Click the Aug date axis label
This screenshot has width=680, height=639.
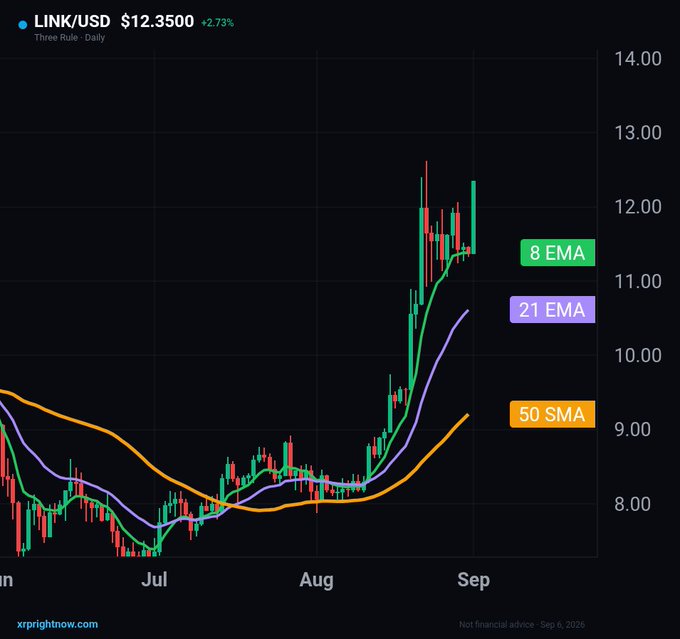pos(317,580)
